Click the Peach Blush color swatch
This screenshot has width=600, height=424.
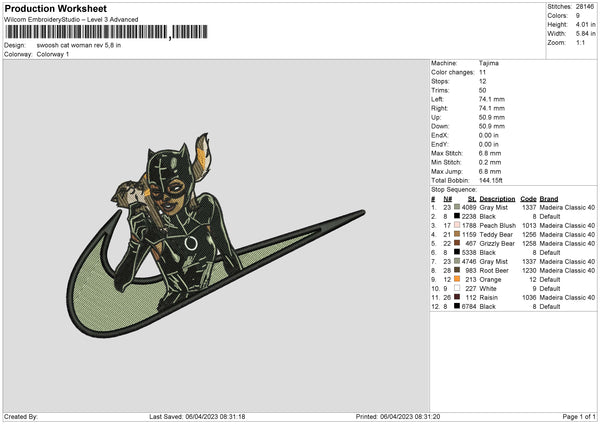click(457, 225)
